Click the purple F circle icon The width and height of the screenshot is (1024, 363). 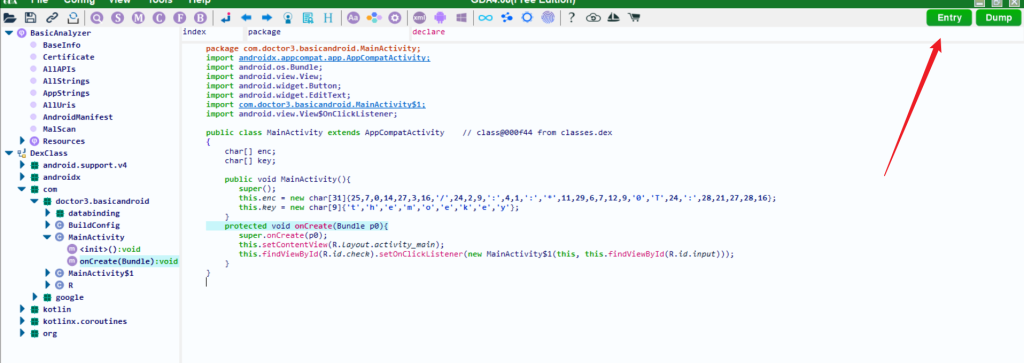(180, 18)
